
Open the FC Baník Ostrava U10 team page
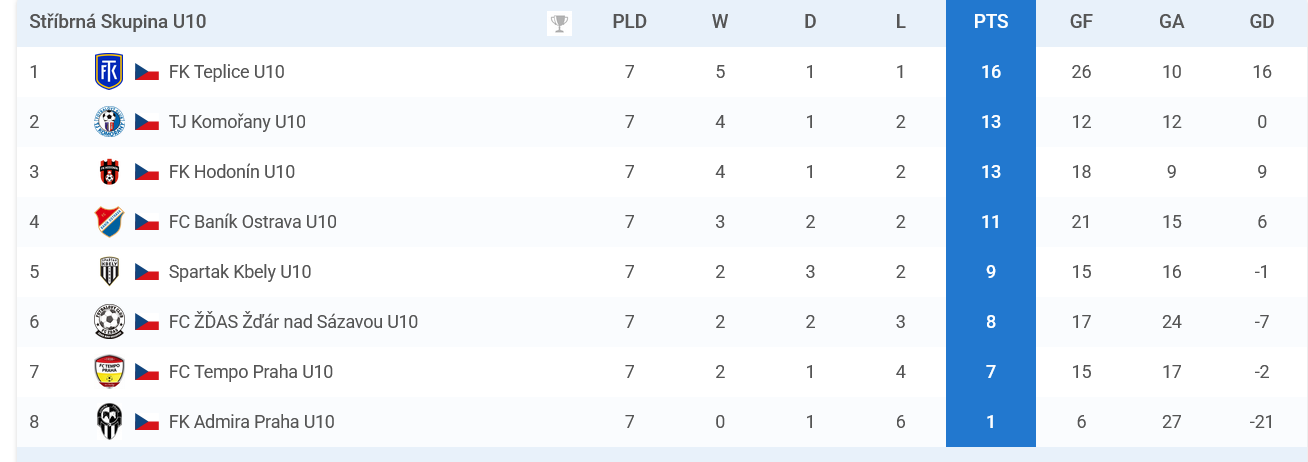point(253,222)
